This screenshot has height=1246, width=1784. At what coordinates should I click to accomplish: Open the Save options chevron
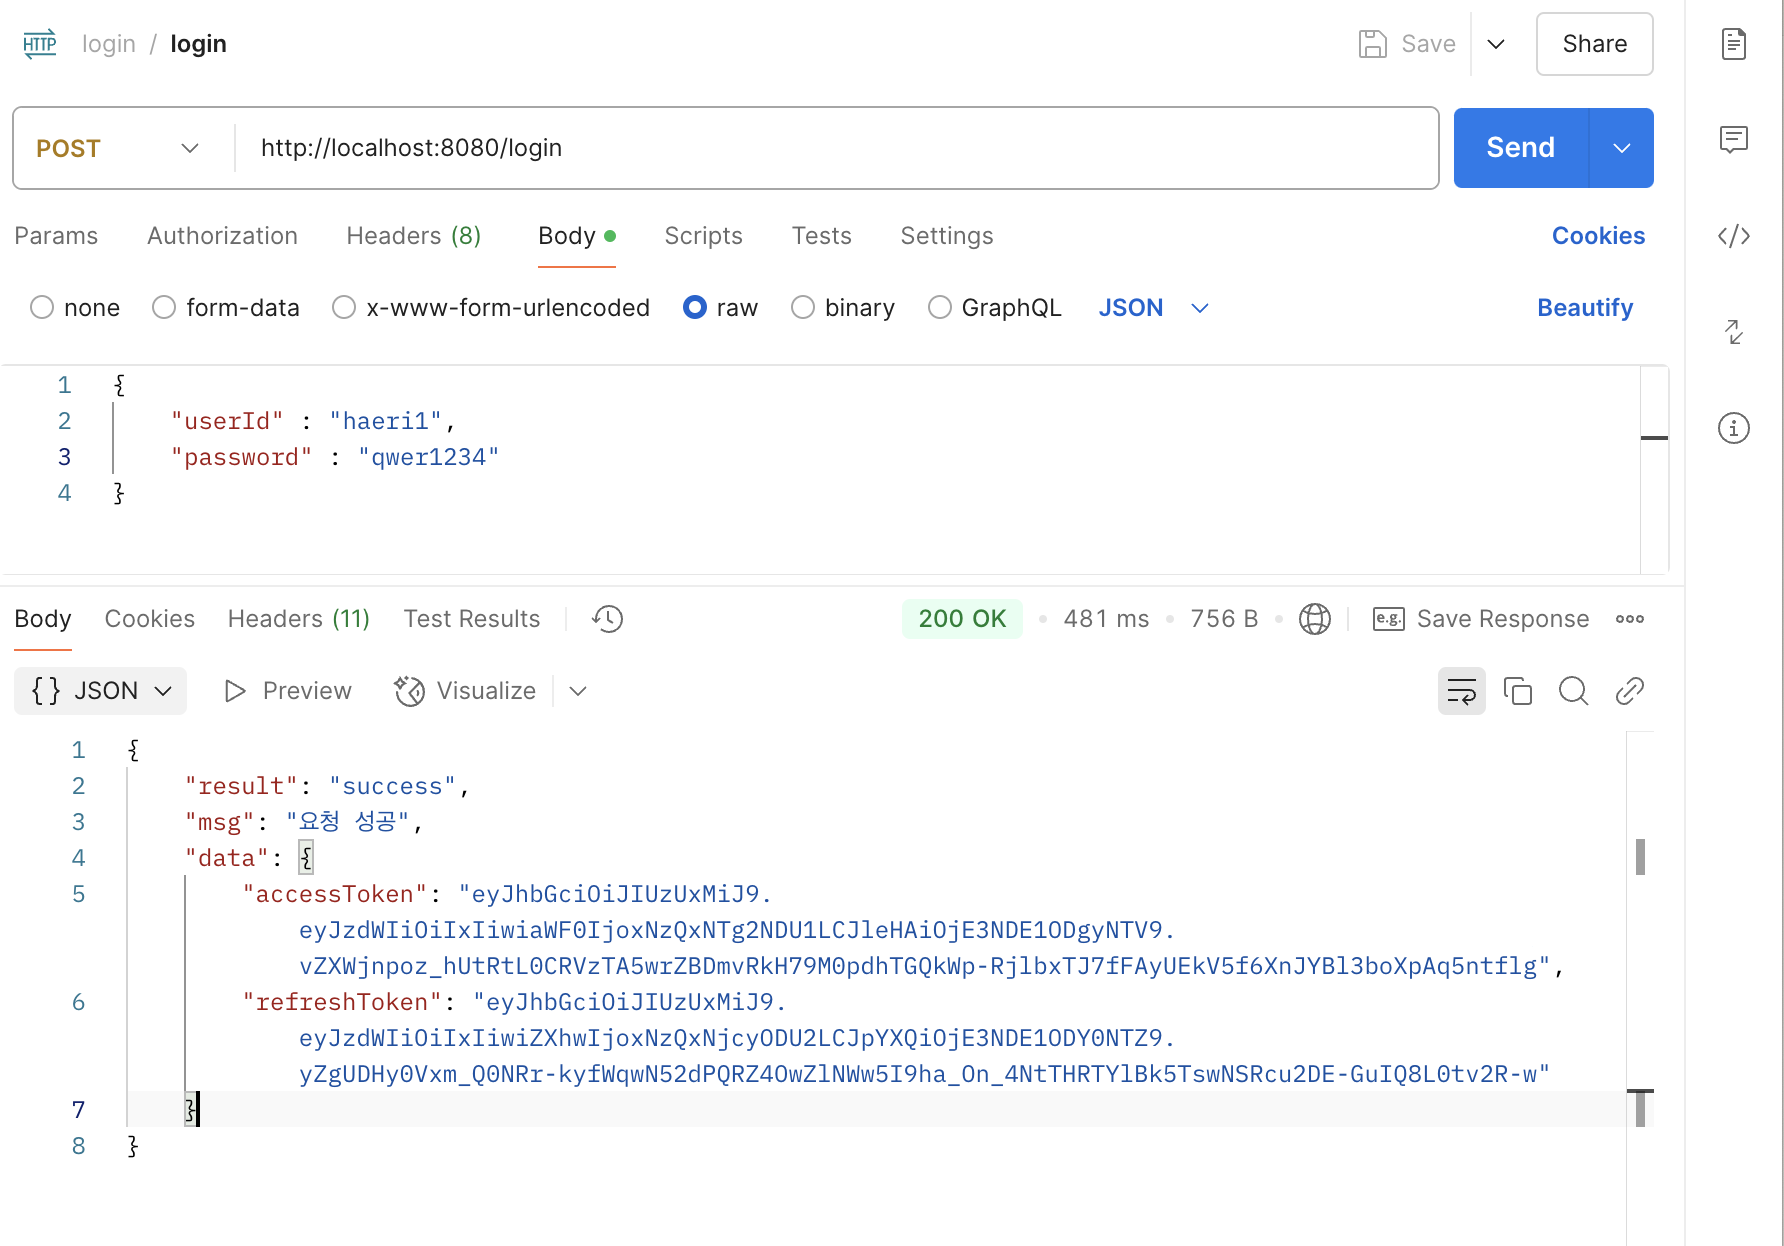(1496, 44)
